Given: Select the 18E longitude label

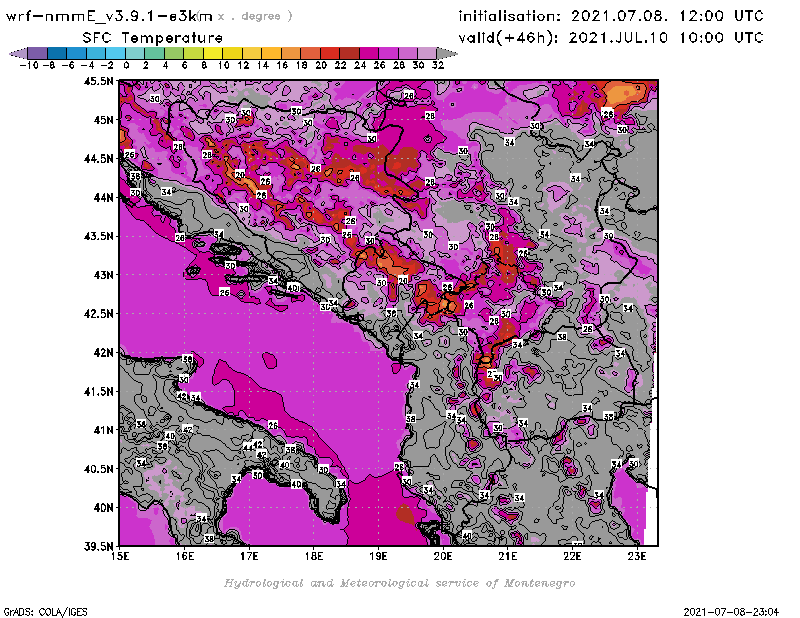Looking at the screenshot, I should 314,556.
